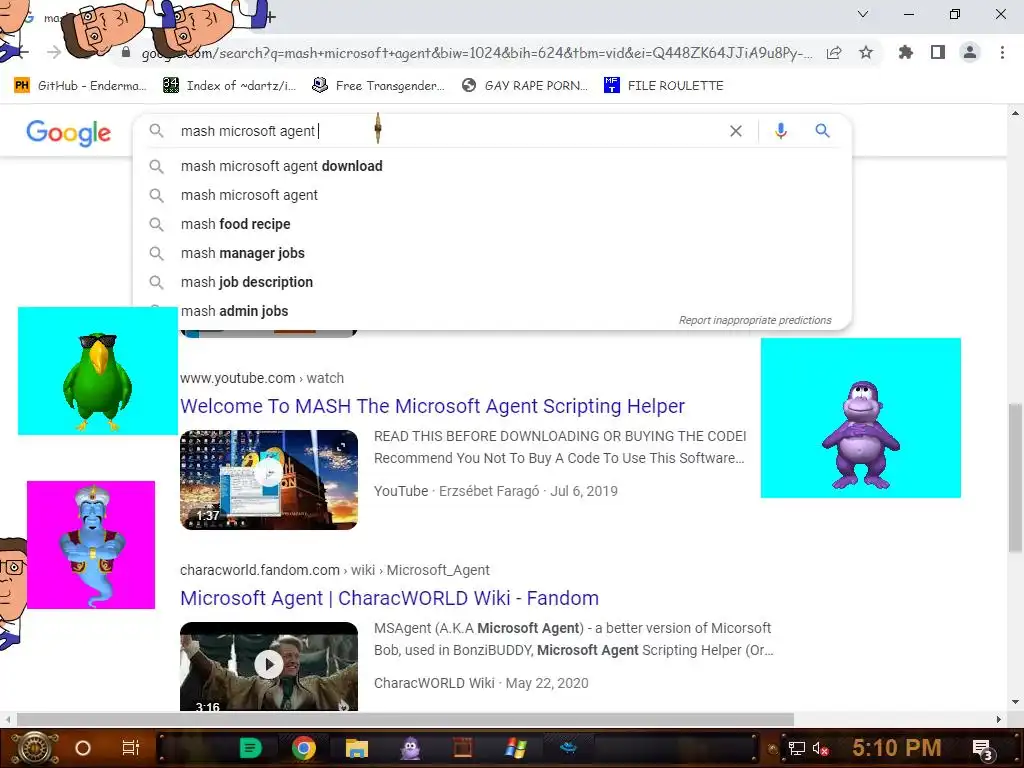Screen dimensions: 1024x768
Task: Unmute via the muted speaker tray icon
Action: tap(821, 748)
